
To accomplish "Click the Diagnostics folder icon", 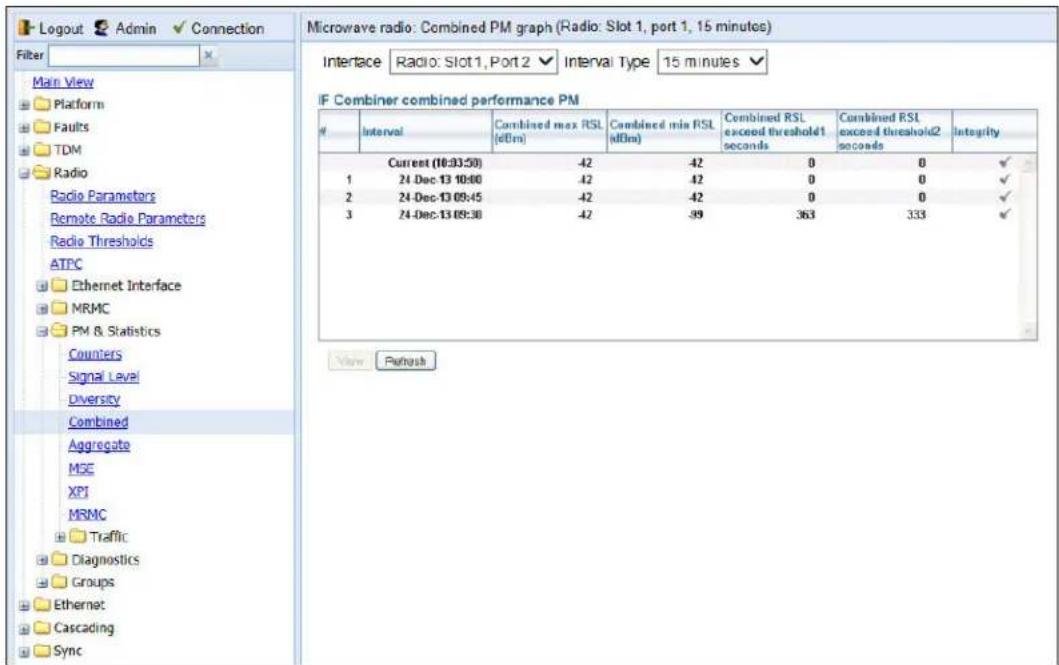I will (60, 560).
